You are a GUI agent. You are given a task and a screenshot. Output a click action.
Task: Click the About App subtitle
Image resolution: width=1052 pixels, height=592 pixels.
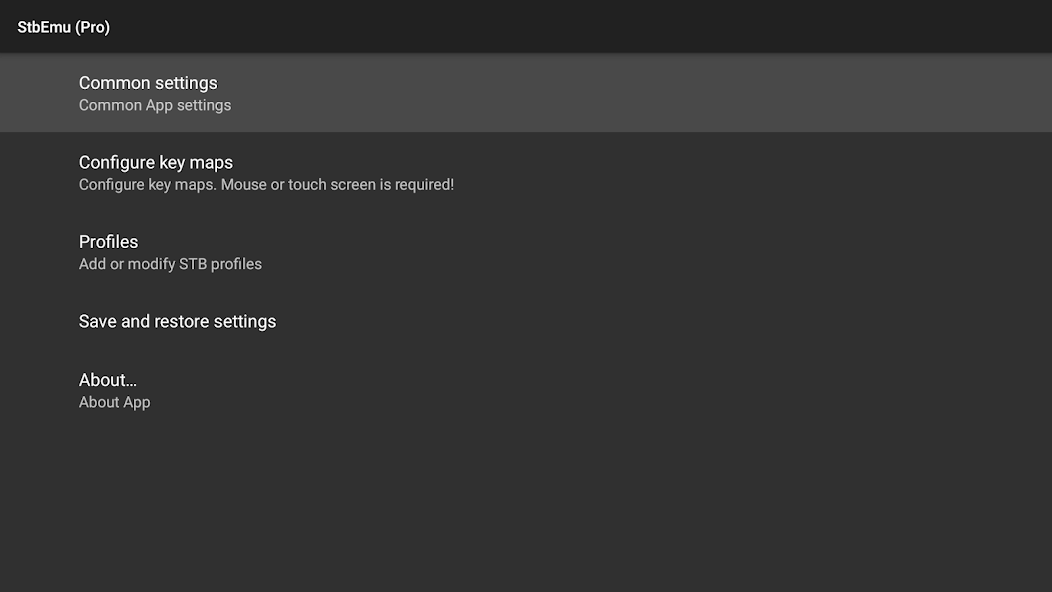point(114,402)
